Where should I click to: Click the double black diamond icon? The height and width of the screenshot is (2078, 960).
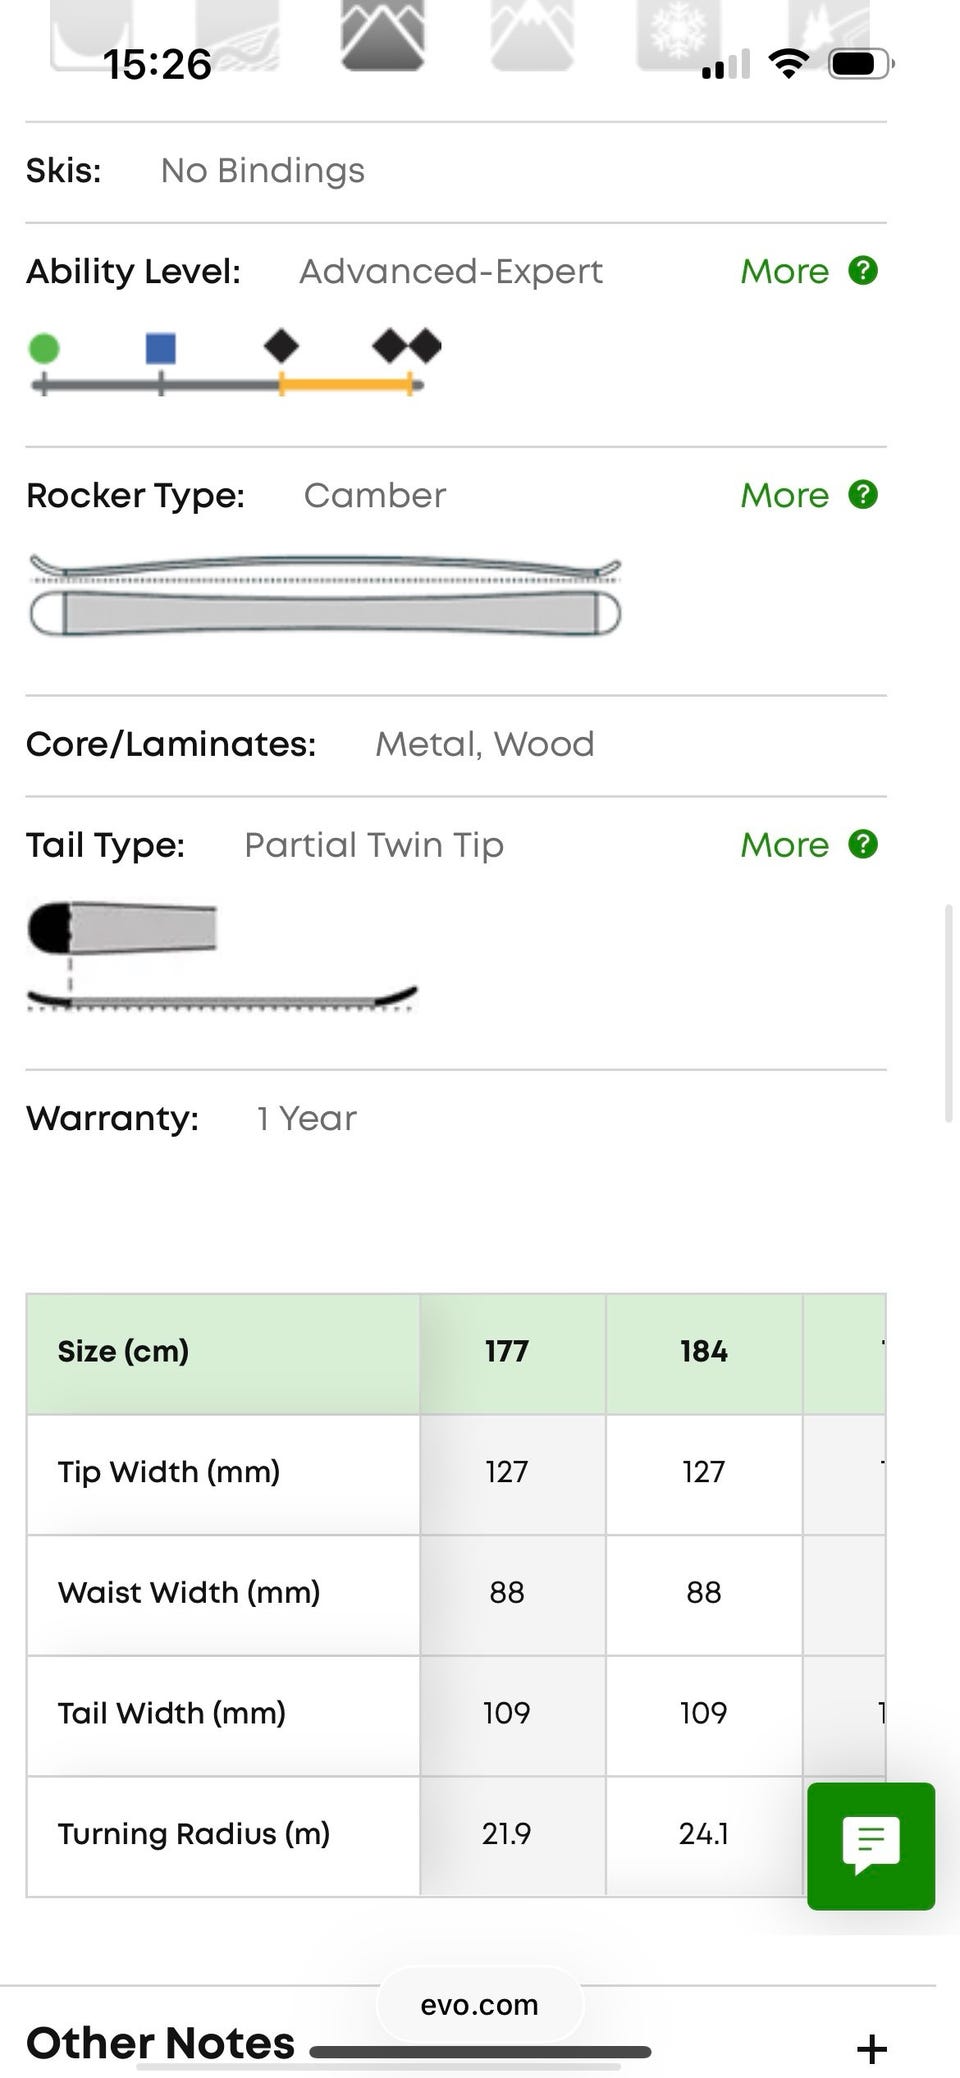pos(407,347)
